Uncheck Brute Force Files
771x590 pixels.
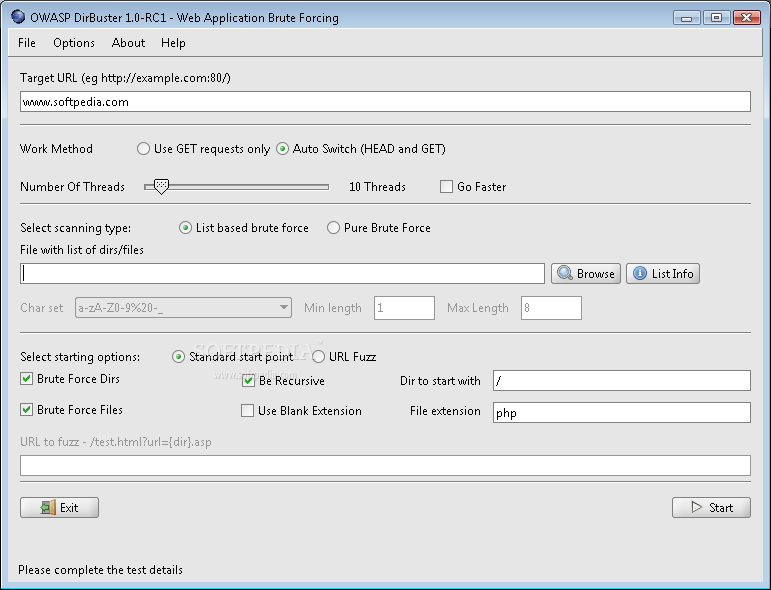[27, 410]
